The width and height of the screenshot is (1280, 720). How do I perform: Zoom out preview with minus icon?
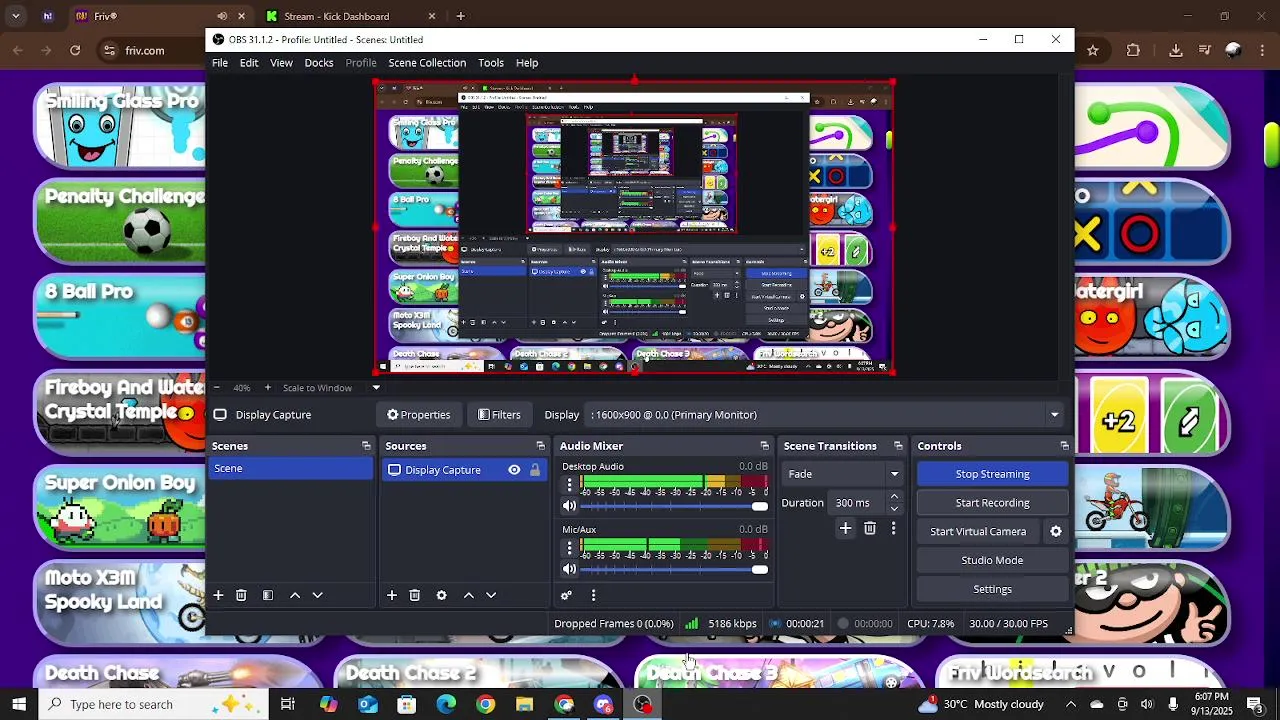[x=218, y=388]
